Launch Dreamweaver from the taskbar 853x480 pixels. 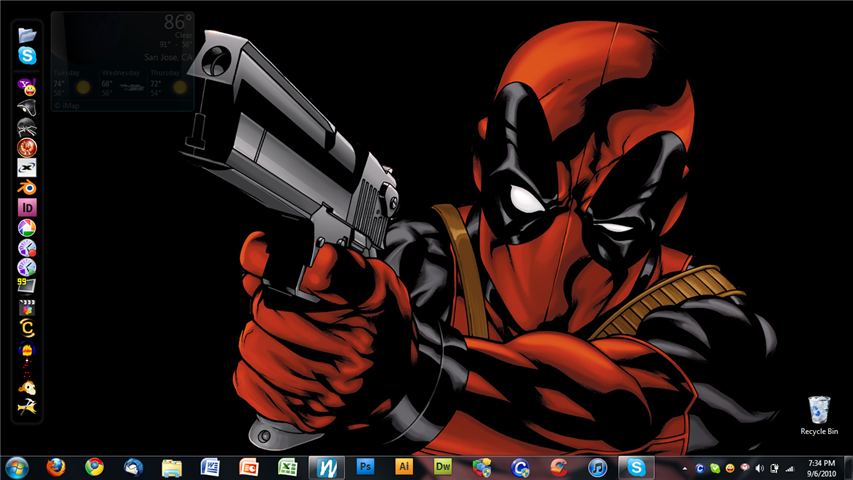coord(442,466)
